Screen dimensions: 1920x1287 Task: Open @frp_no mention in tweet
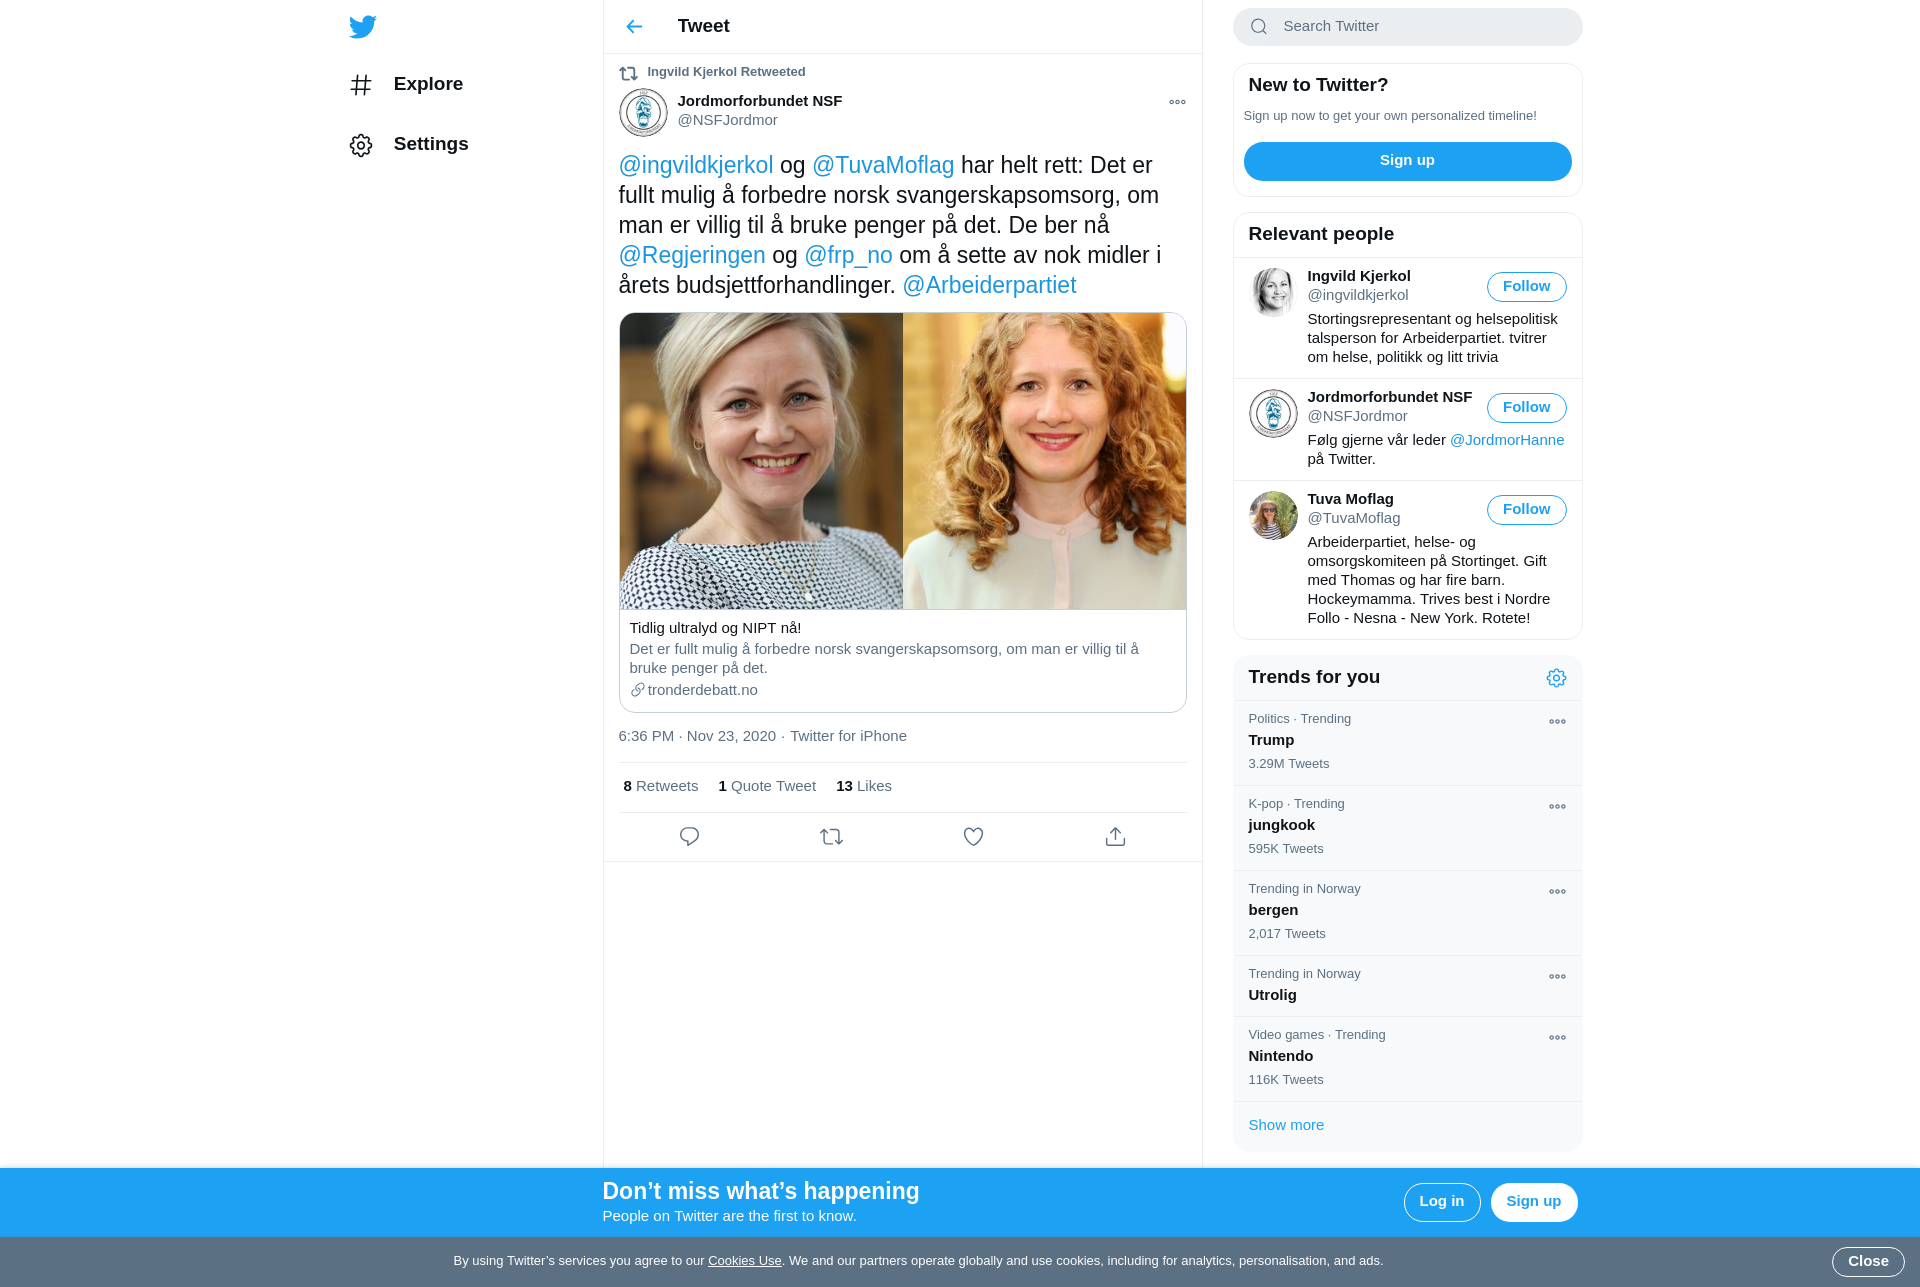[x=848, y=256]
